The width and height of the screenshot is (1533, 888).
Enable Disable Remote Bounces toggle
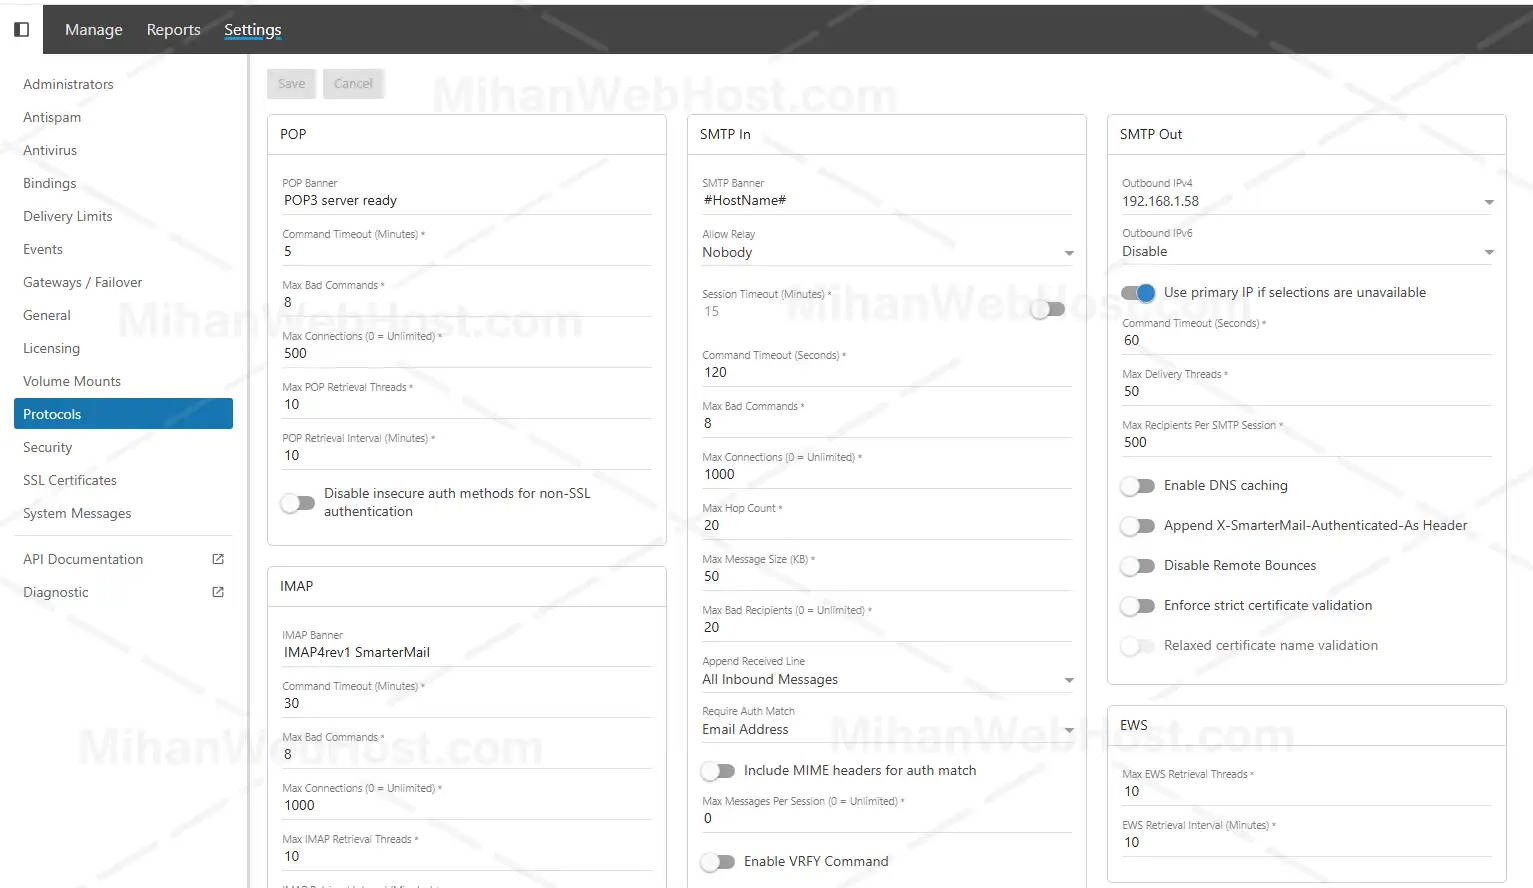pyautogui.click(x=1138, y=566)
